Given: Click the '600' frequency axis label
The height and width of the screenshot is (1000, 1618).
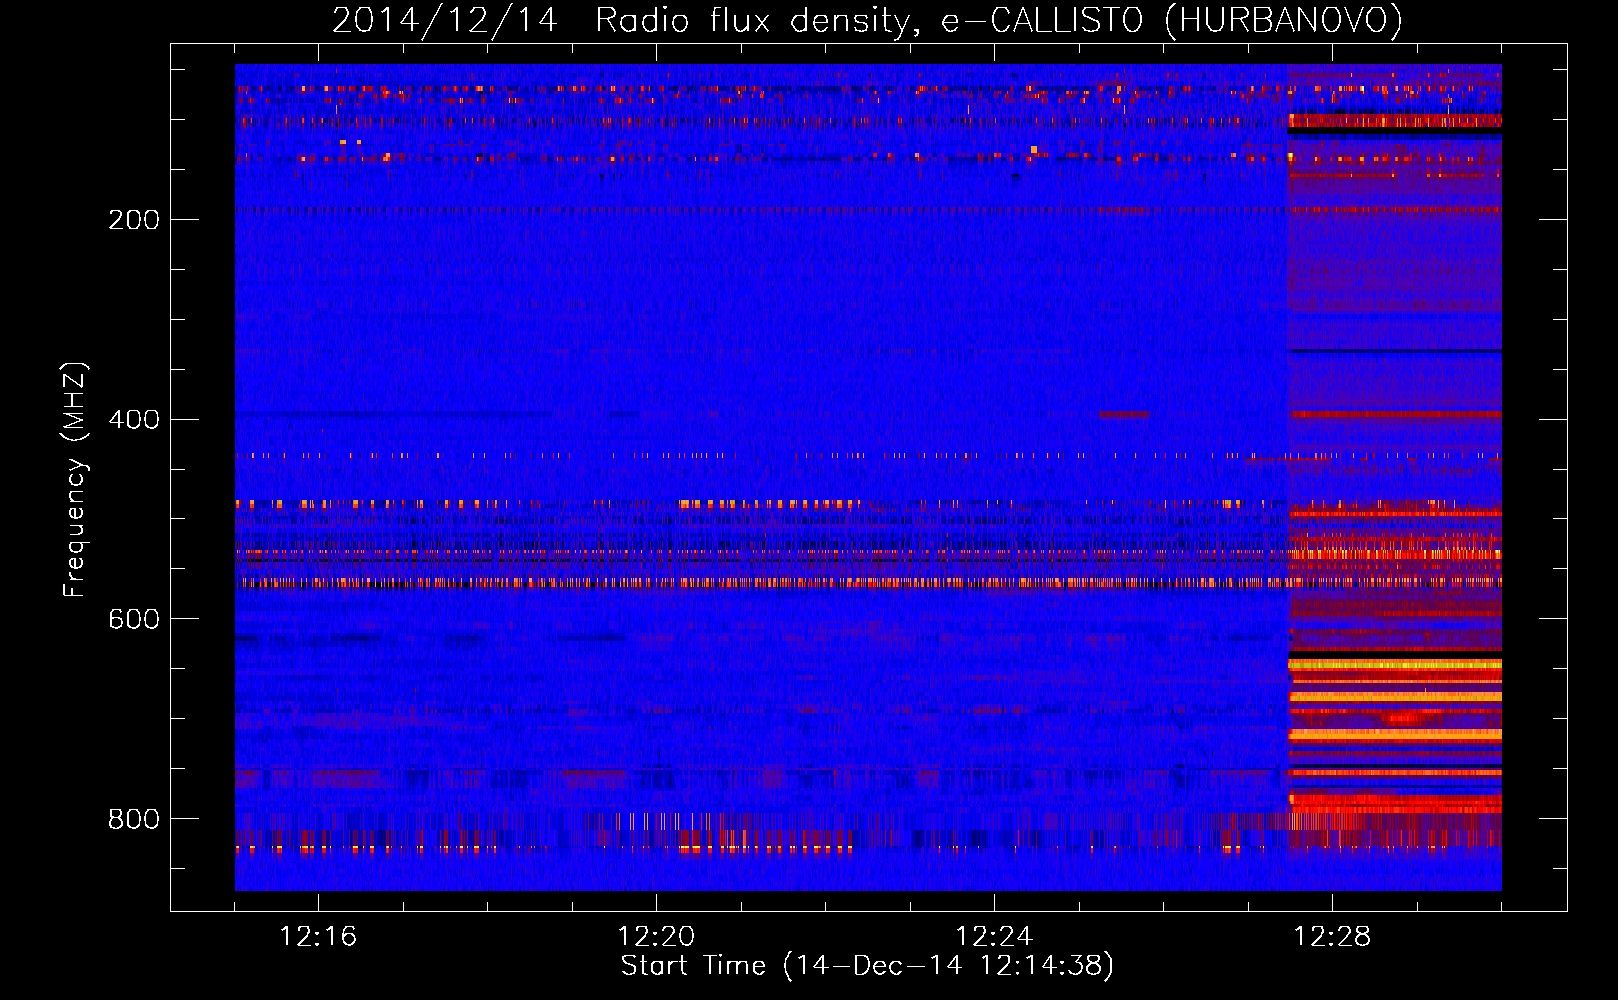Looking at the screenshot, I should 134,620.
